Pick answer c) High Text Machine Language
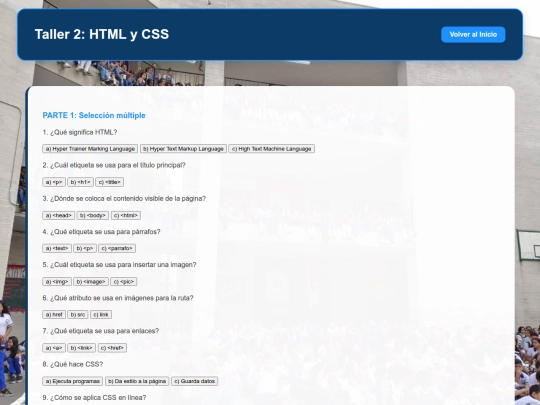540x405 pixels. (271, 149)
